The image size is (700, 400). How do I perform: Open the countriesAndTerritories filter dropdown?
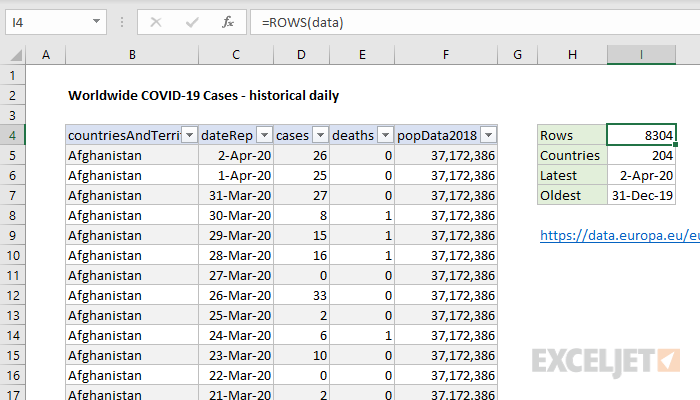190,135
